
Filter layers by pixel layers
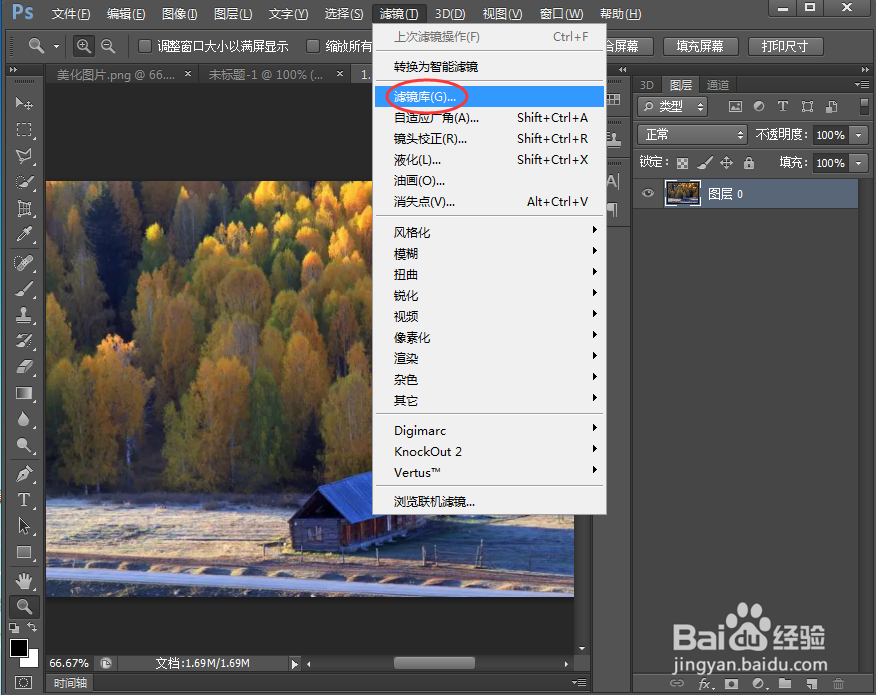coord(735,106)
